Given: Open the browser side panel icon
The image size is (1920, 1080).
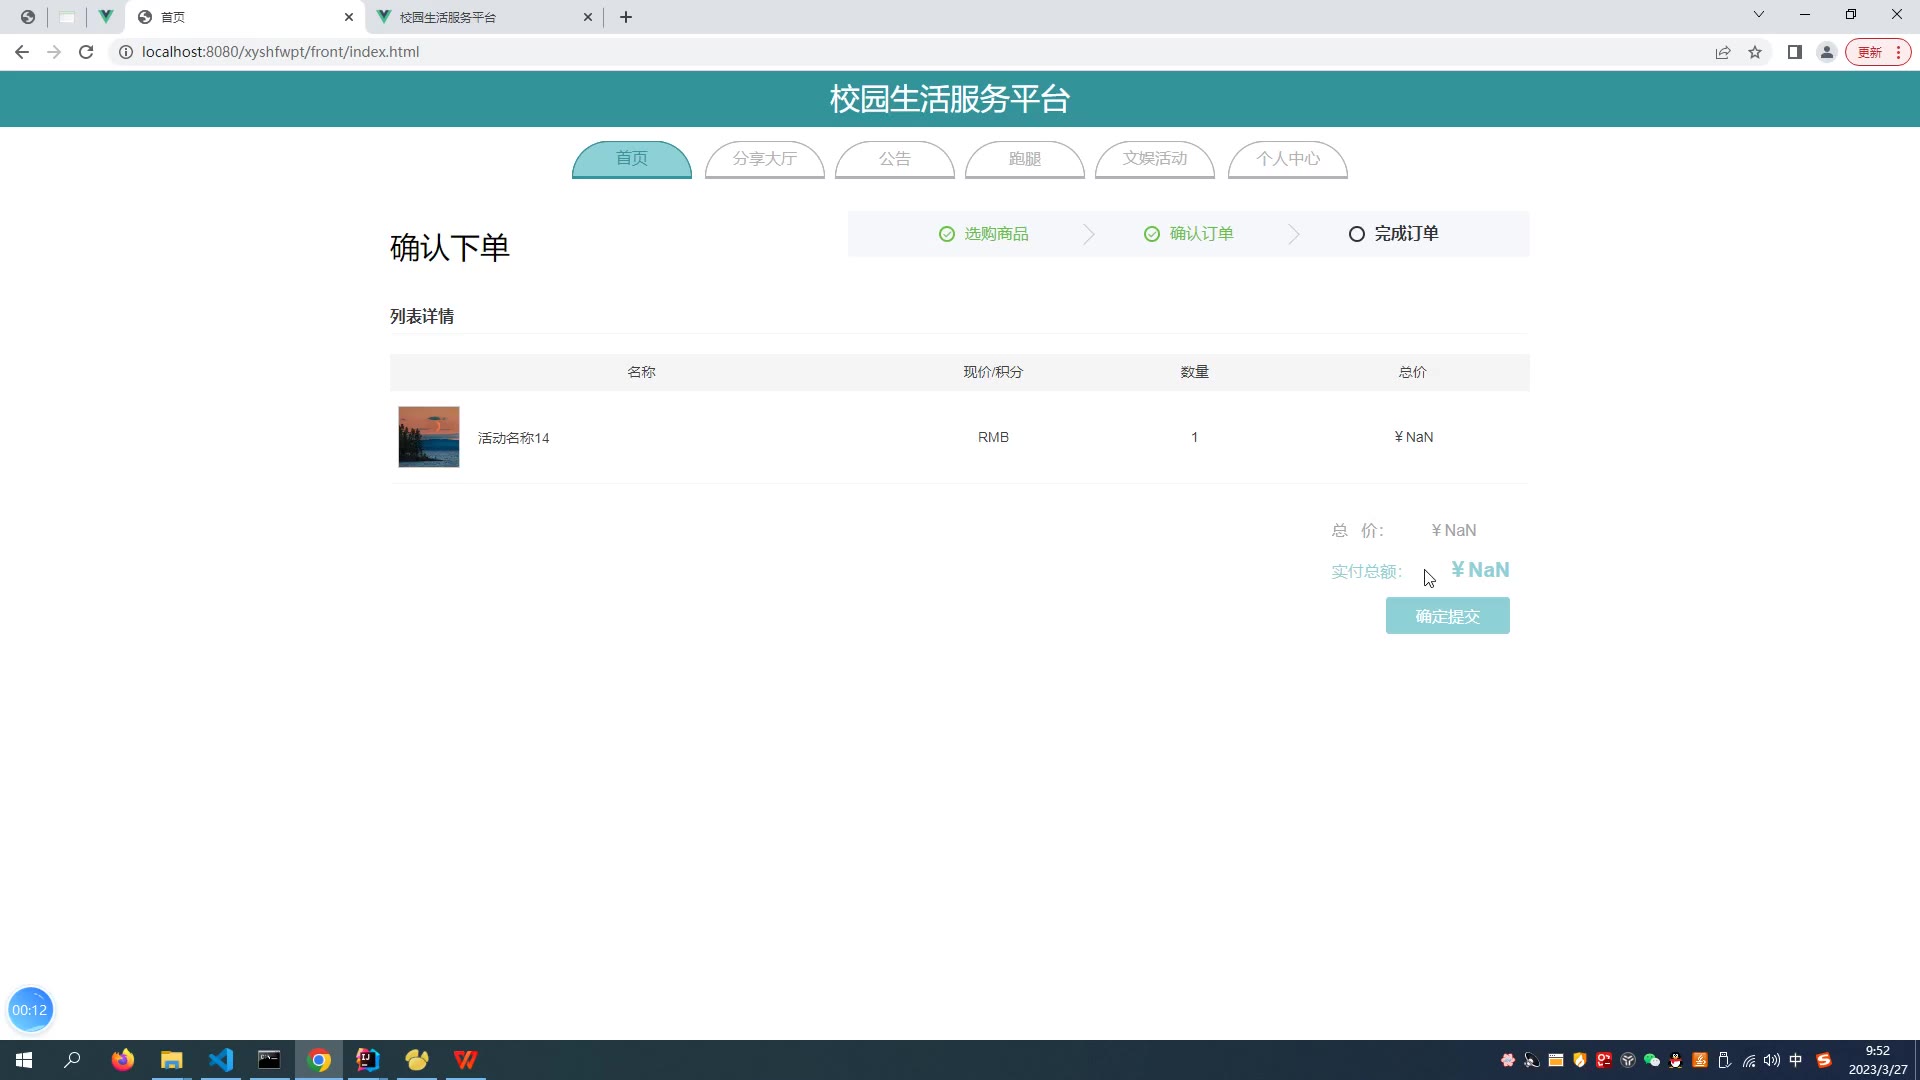Looking at the screenshot, I should coord(1794,52).
